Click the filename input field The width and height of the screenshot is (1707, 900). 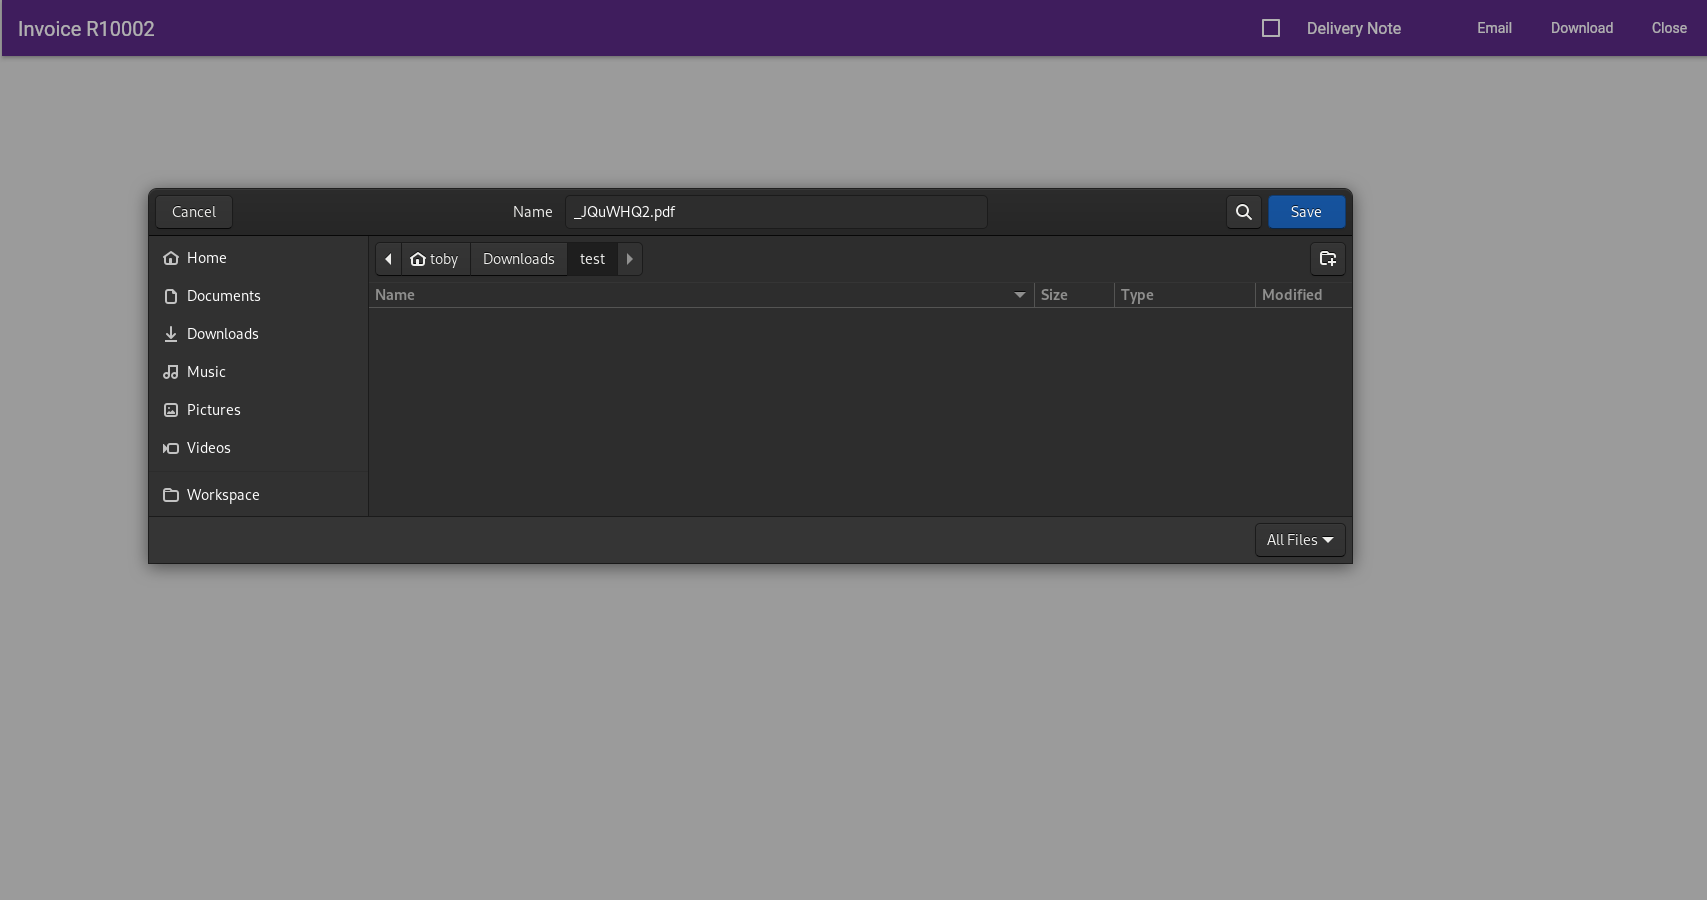775,212
